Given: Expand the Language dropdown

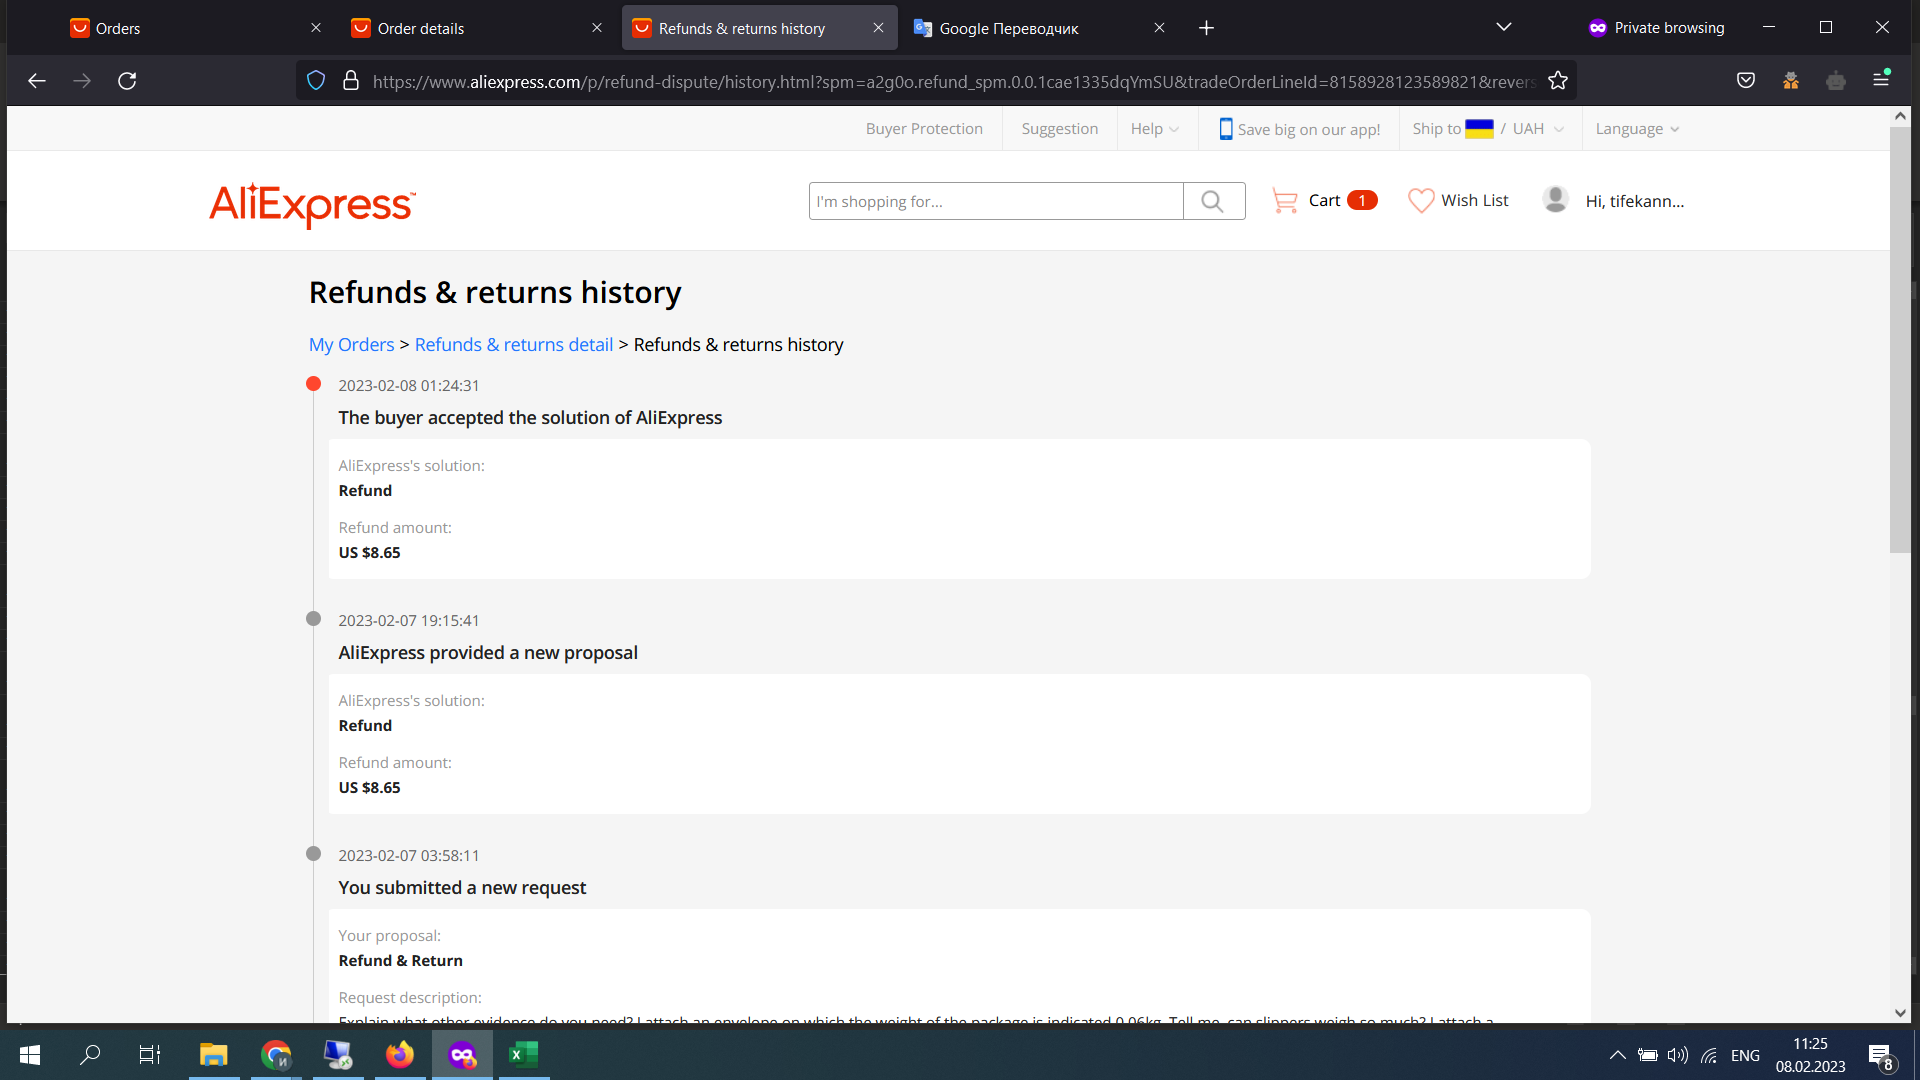Looking at the screenshot, I should pyautogui.click(x=1637, y=129).
